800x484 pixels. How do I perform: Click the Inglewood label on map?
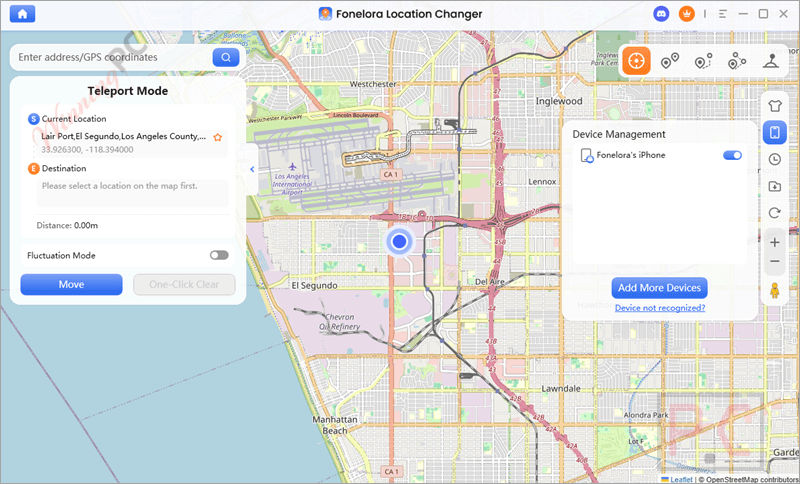pyautogui.click(x=559, y=101)
